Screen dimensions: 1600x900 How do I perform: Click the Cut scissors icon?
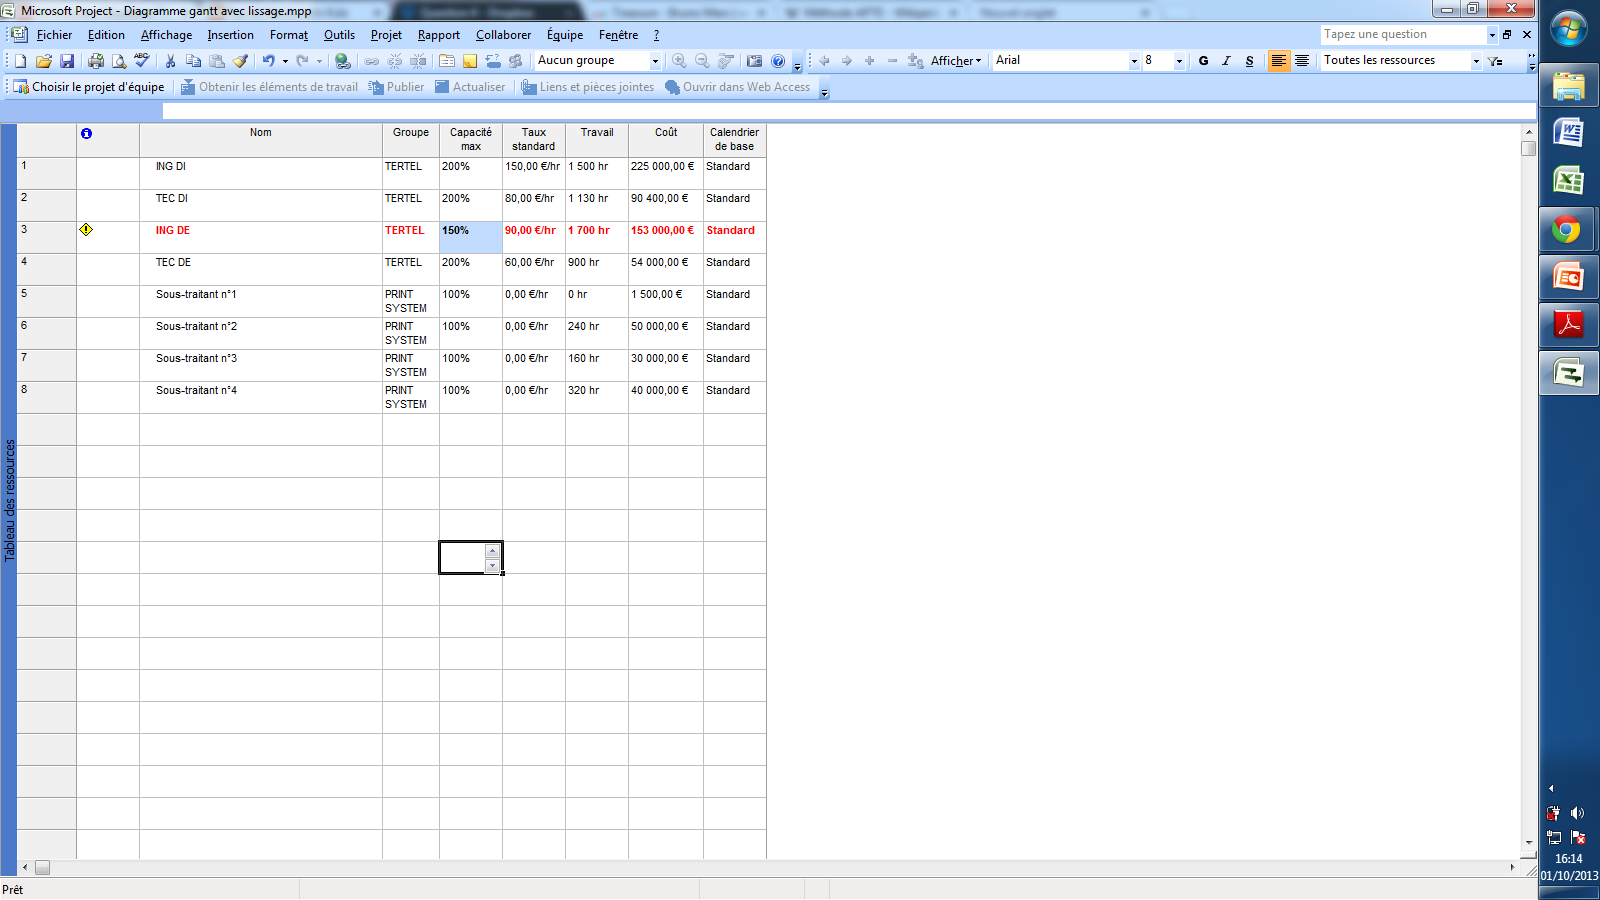(170, 61)
